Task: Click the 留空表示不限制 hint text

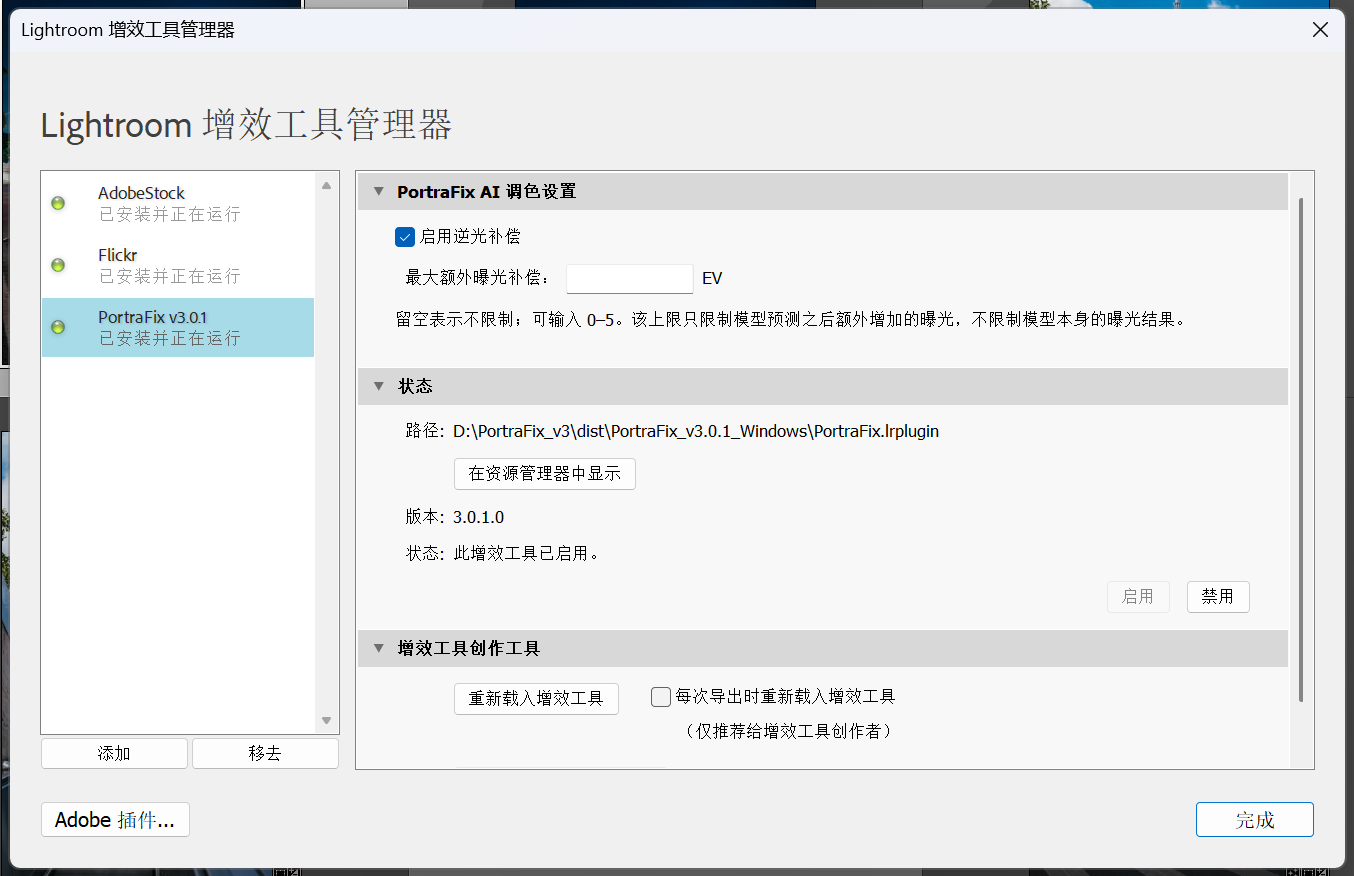Action: pos(790,322)
